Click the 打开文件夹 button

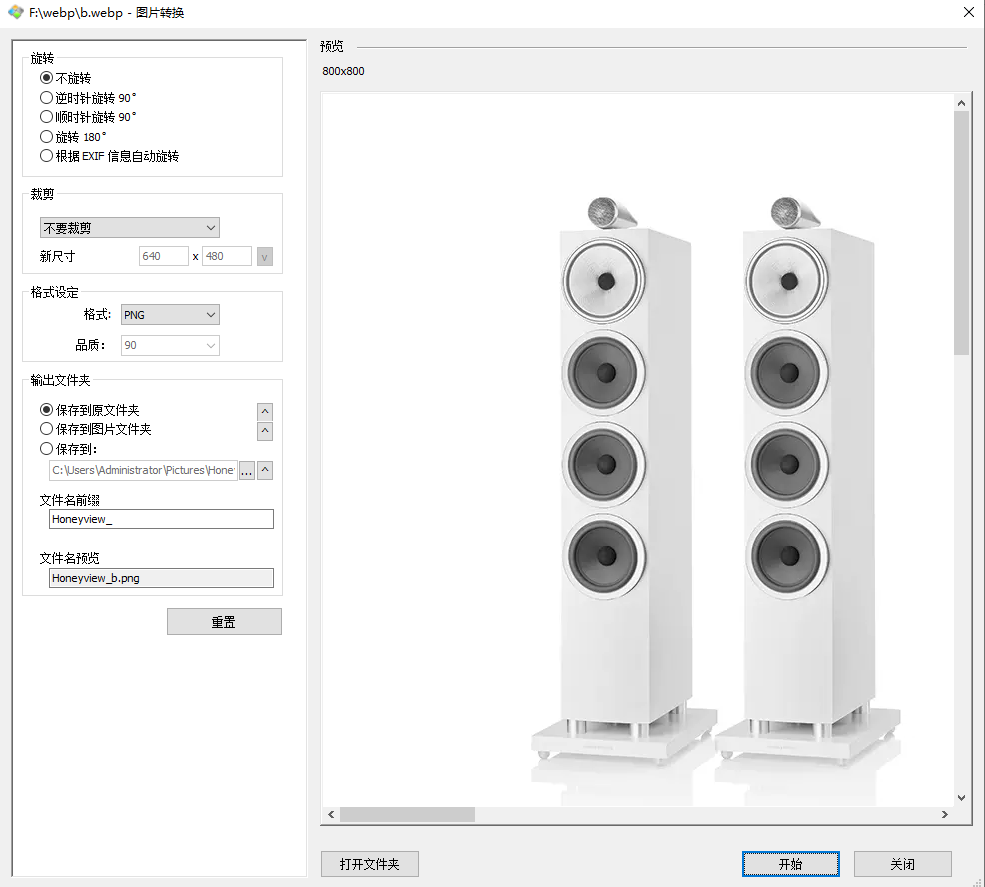click(x=369, y=864)
